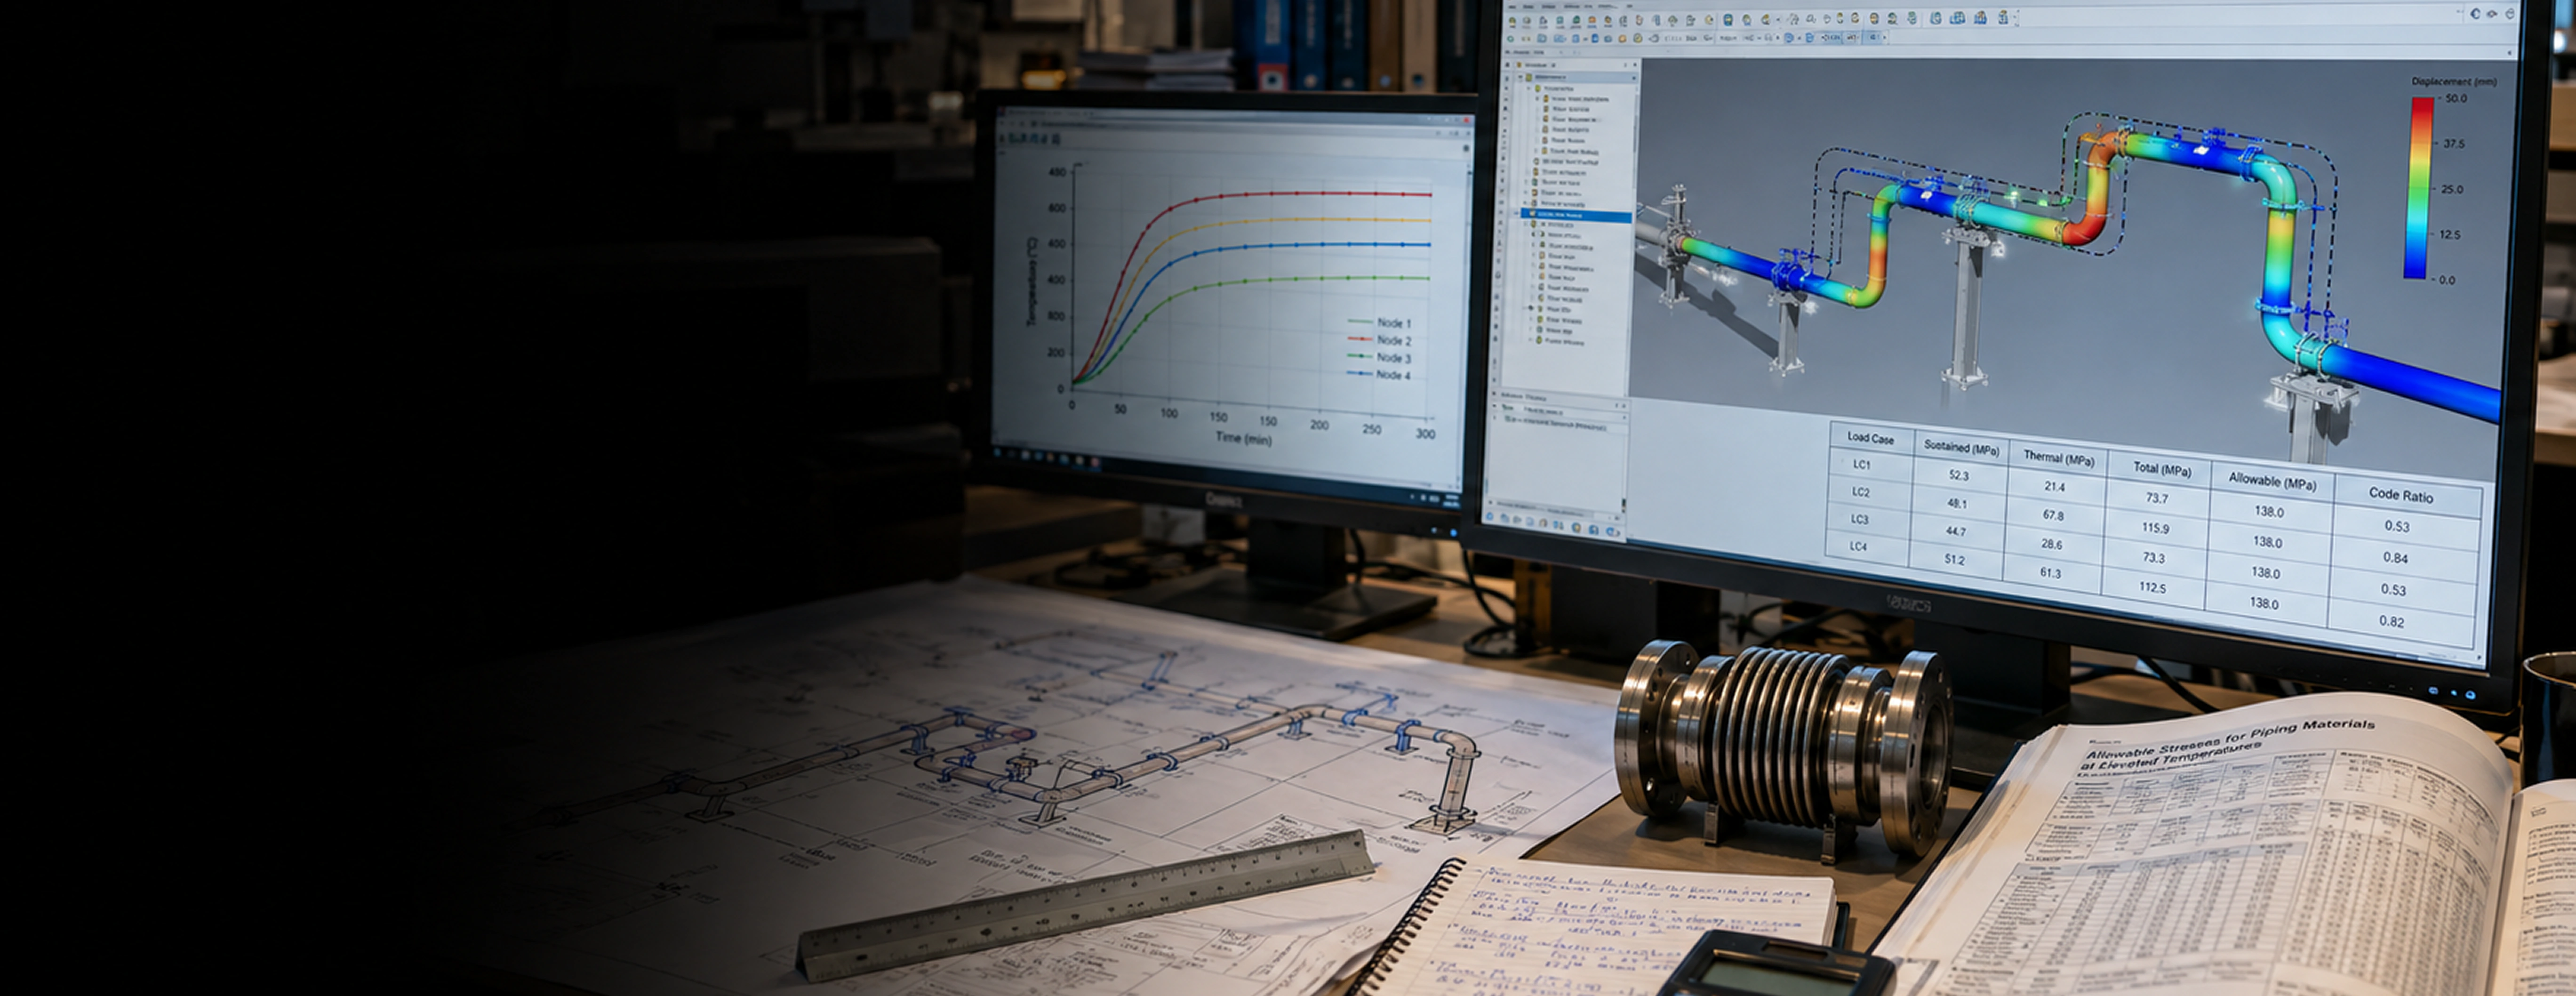Click the Code Ratio column header

click(x=2401, y=495)
